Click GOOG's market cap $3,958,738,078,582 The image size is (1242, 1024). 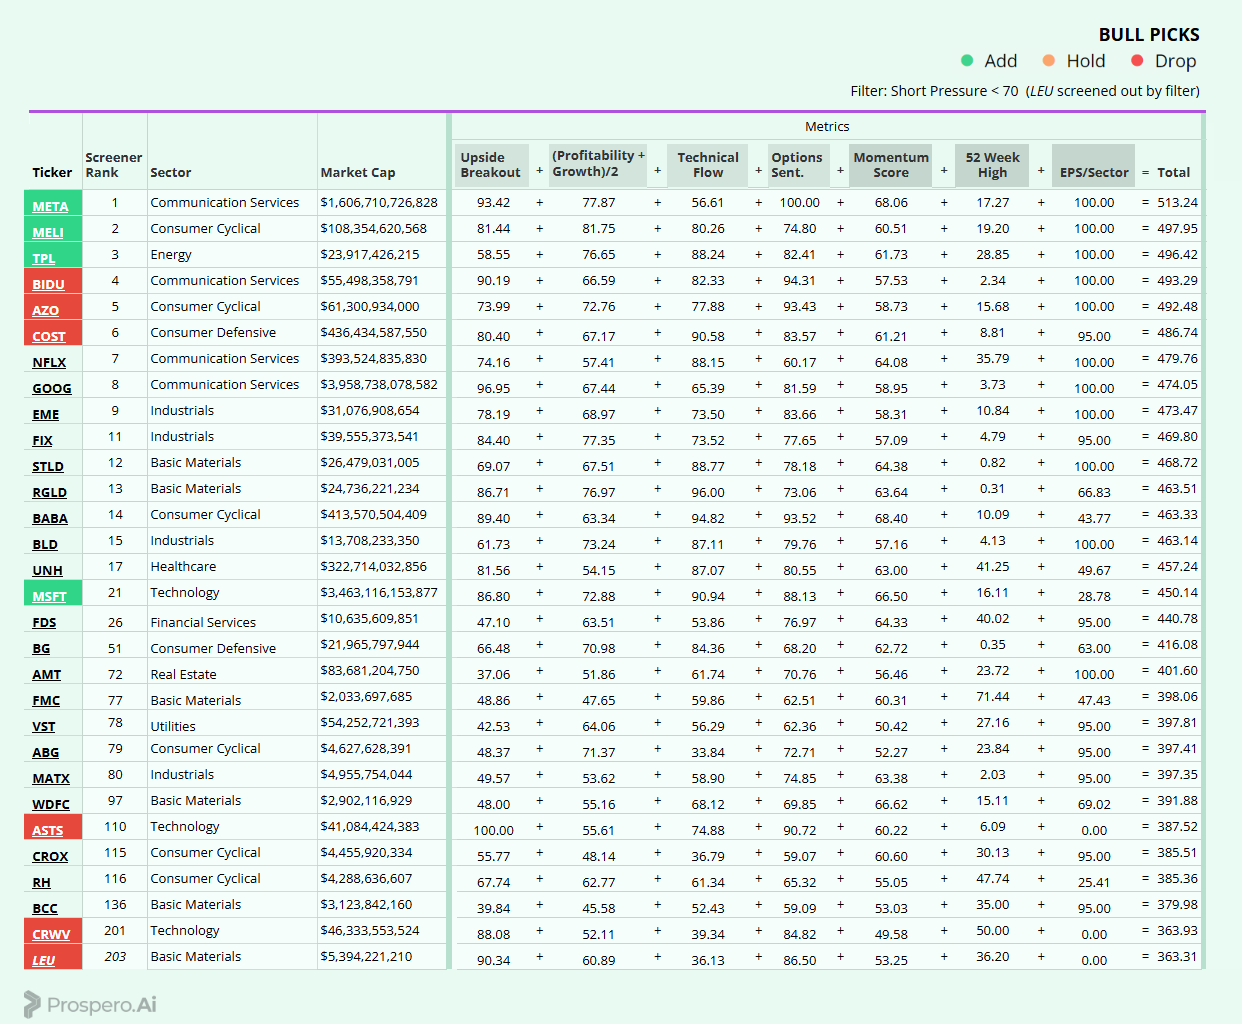[379, 384]
